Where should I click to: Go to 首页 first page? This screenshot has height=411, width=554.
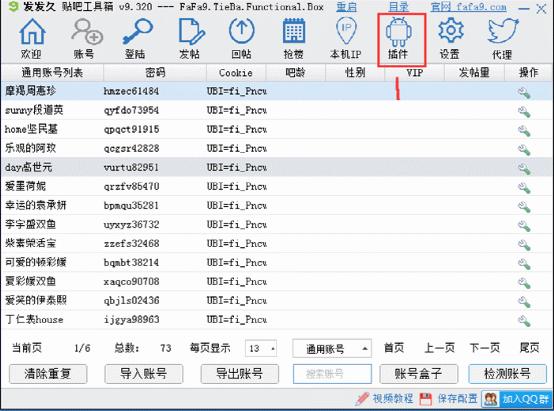pyautogui.click(x=394, y=348)
